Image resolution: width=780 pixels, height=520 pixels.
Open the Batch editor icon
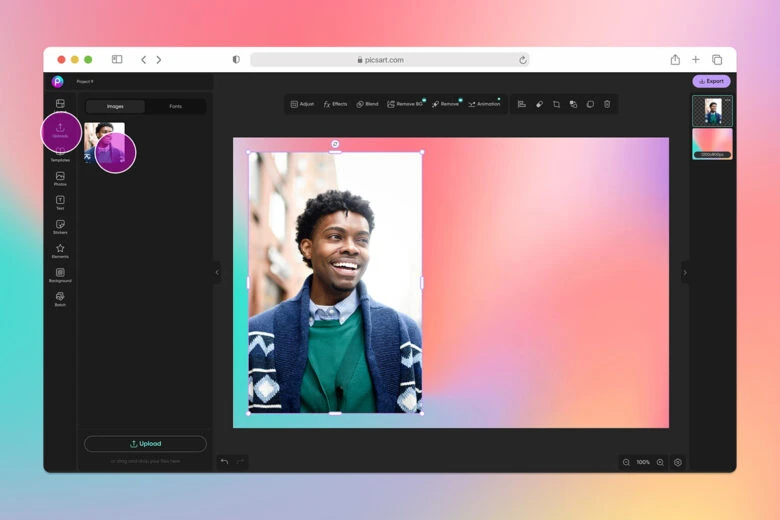tap(60, 298)
